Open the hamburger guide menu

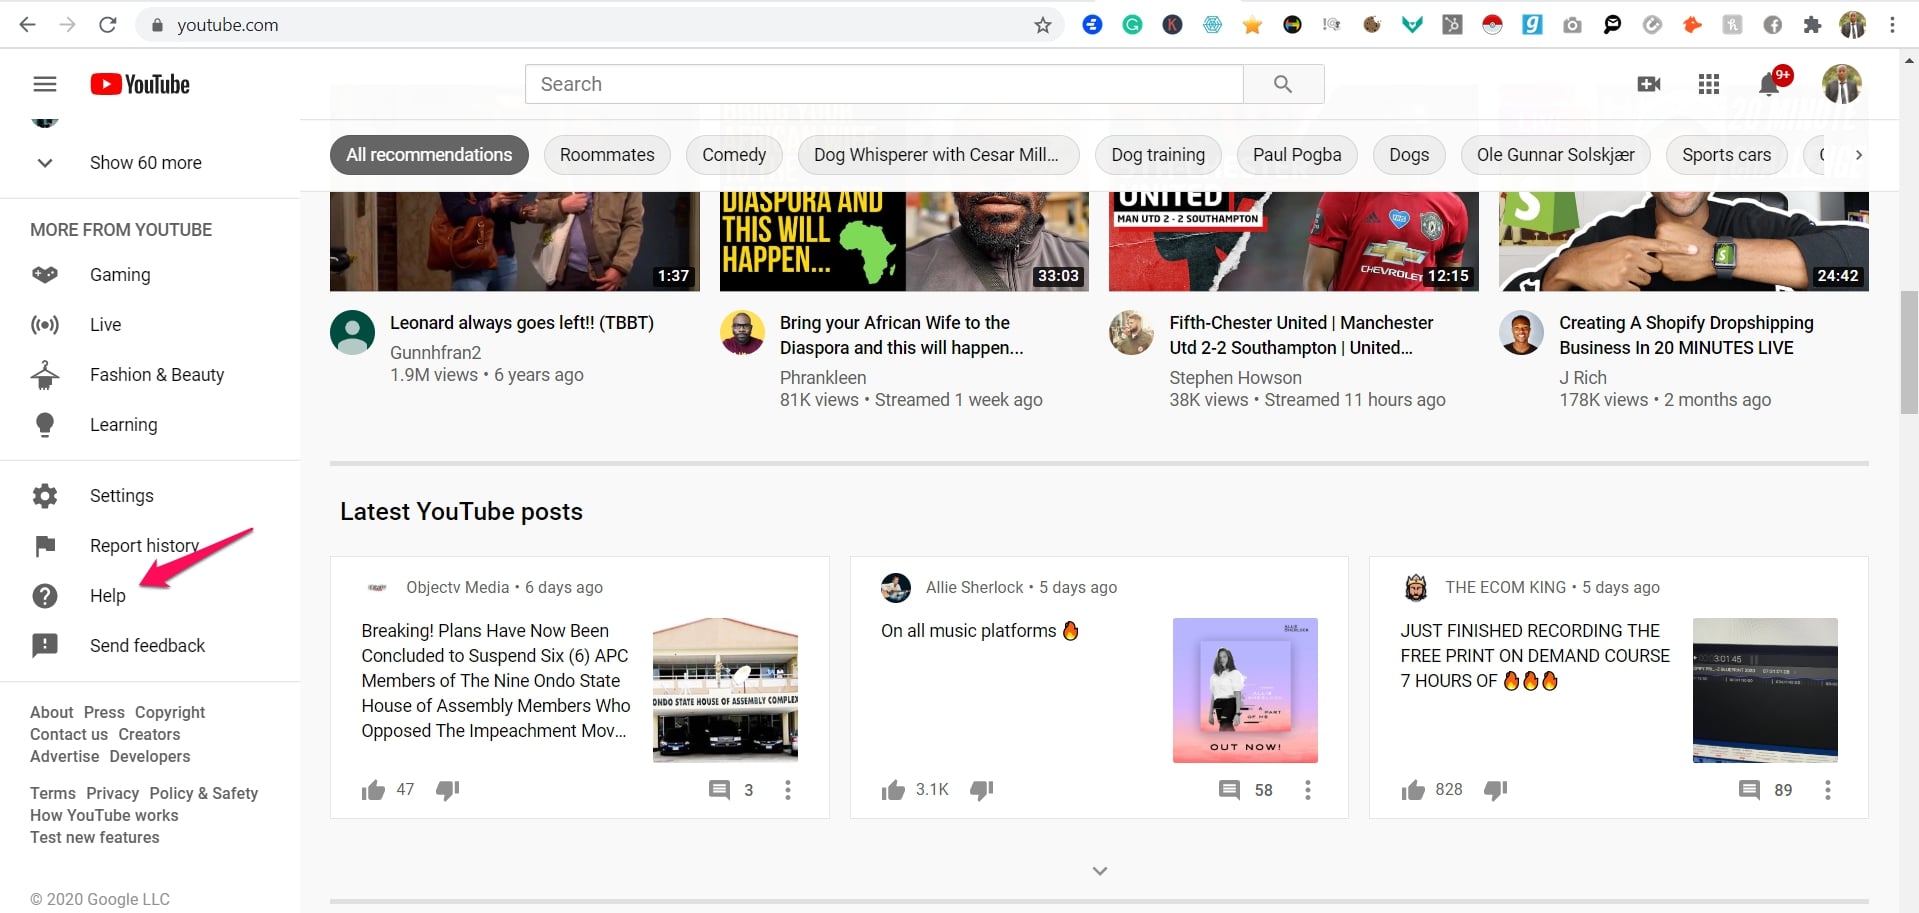(x=45, y=84)
